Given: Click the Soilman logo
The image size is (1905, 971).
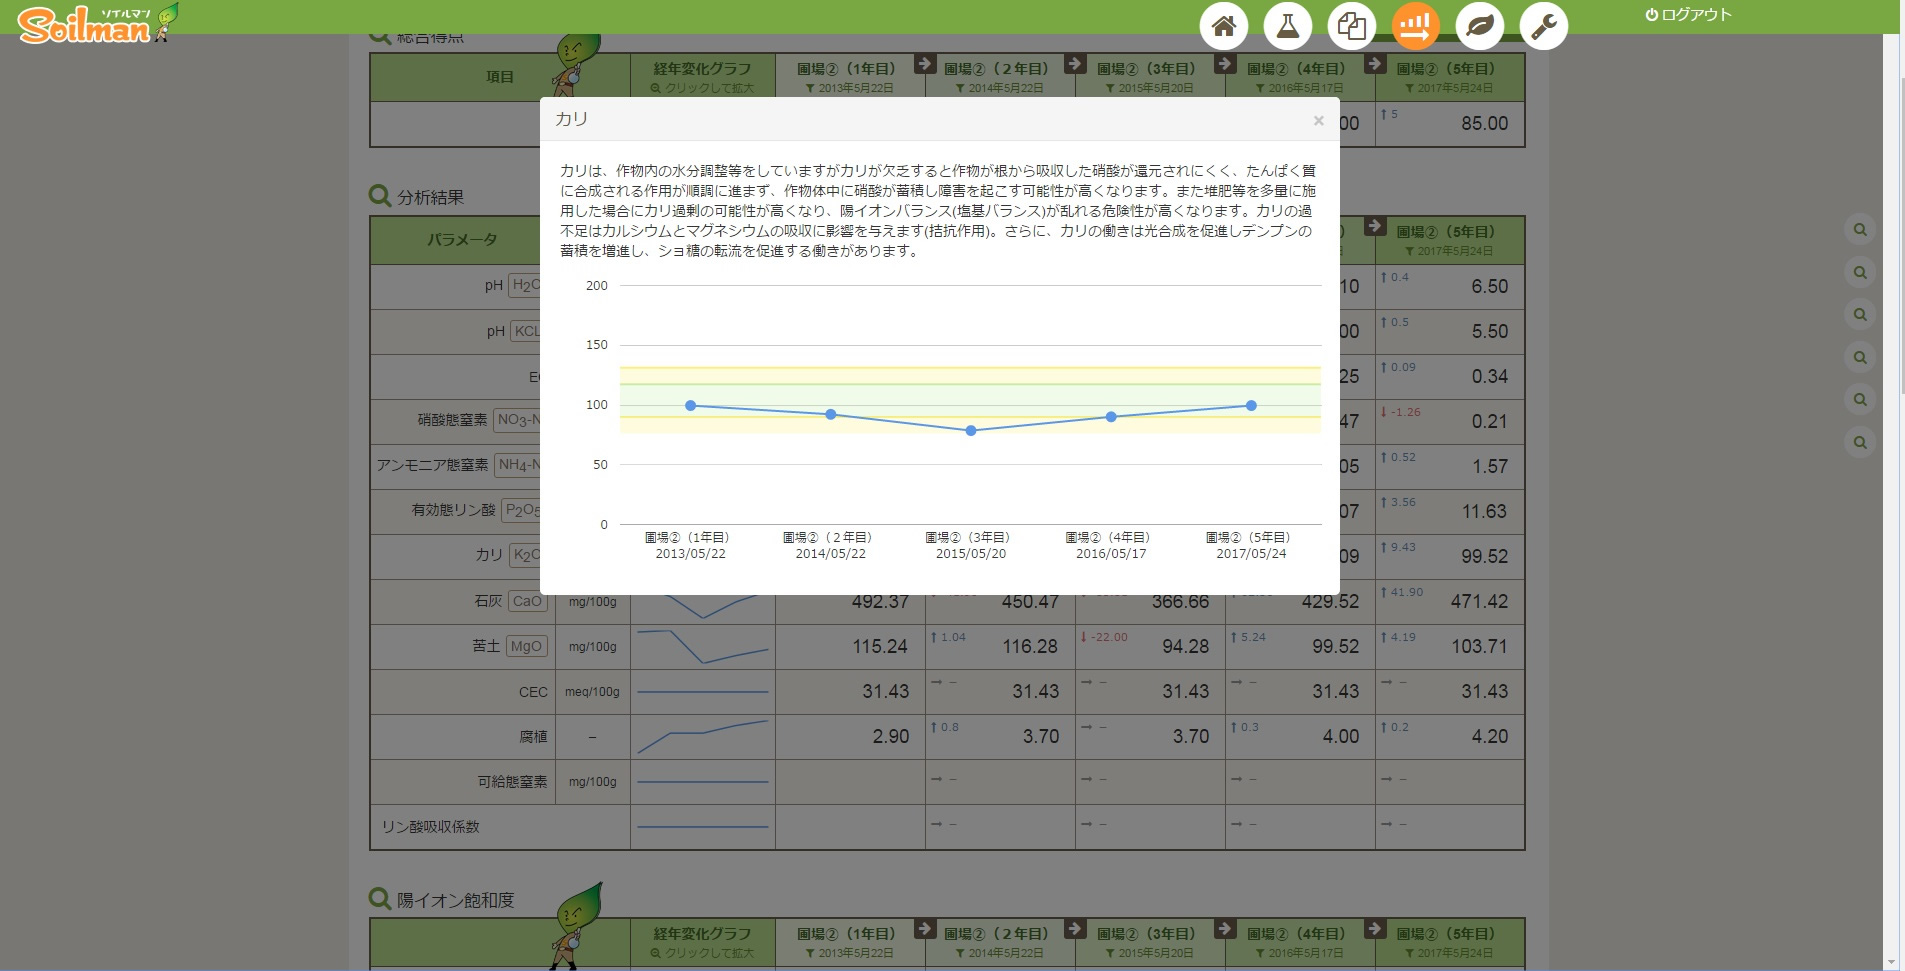Looking at the screenshot, I should point(97,23).
